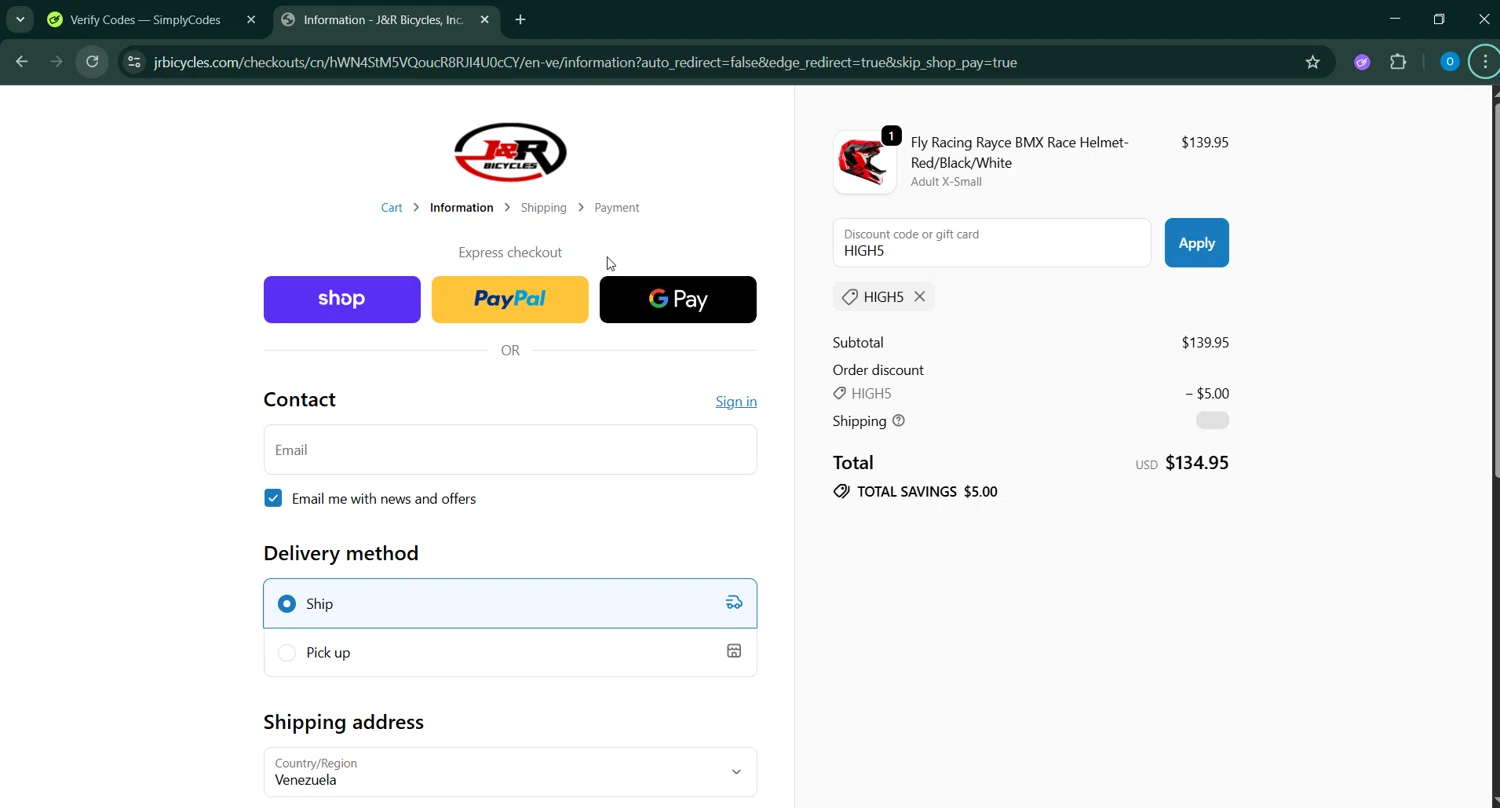1500x808 pixels.
Task: Click the Express checkout label
Action: [510, 253]
